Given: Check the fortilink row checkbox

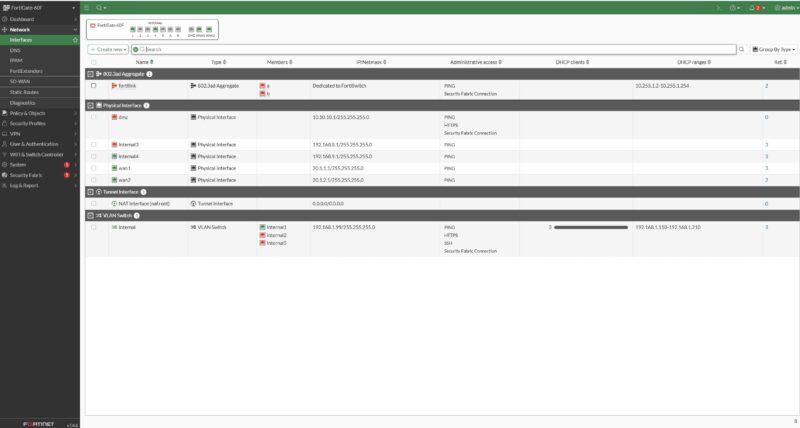Looking at the screenshot, I should pyautogui.click(x=93, y=86).
